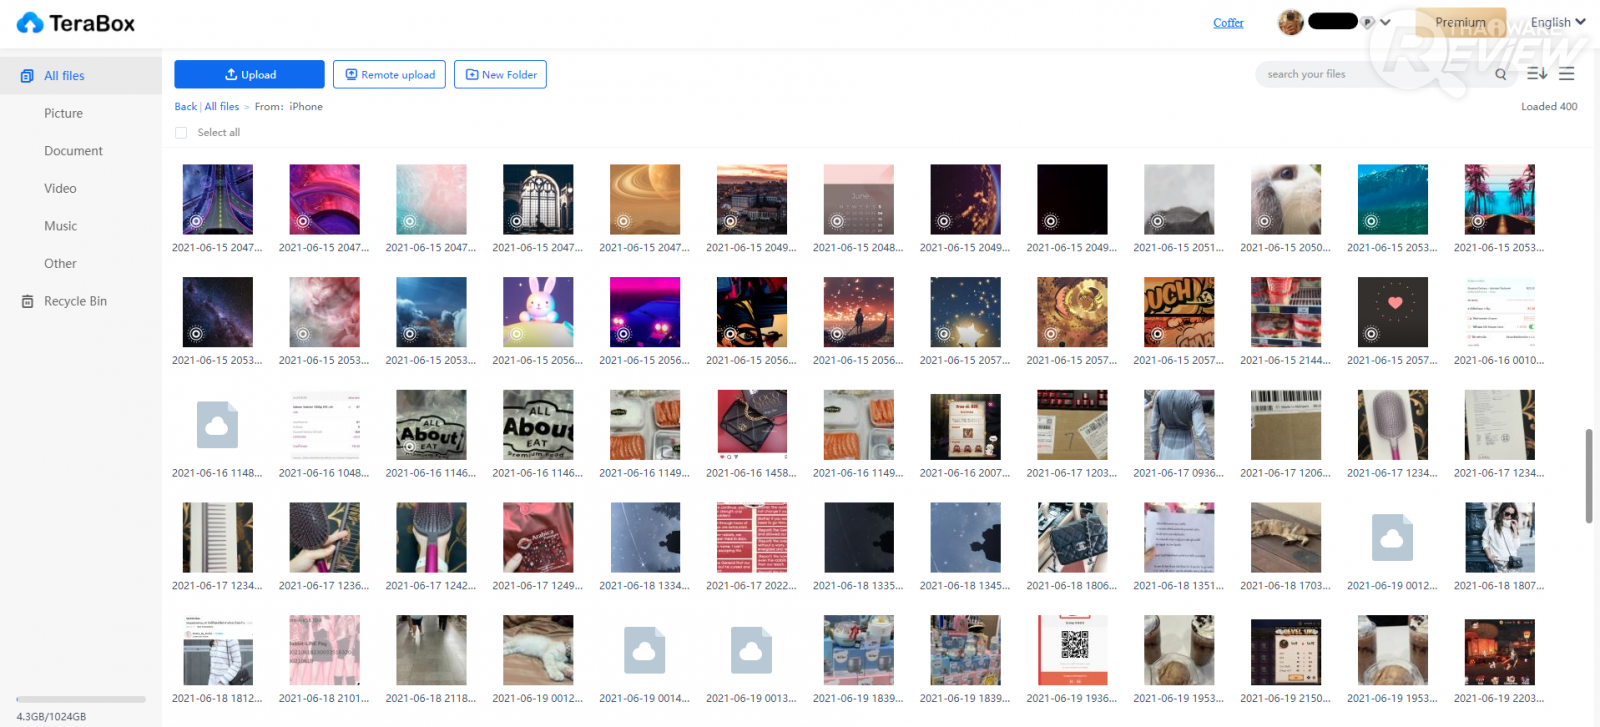This screenshot has height=727, width=1600.
Task: Click the file name 2021-06-16 0010
Action: point(1499,361)
